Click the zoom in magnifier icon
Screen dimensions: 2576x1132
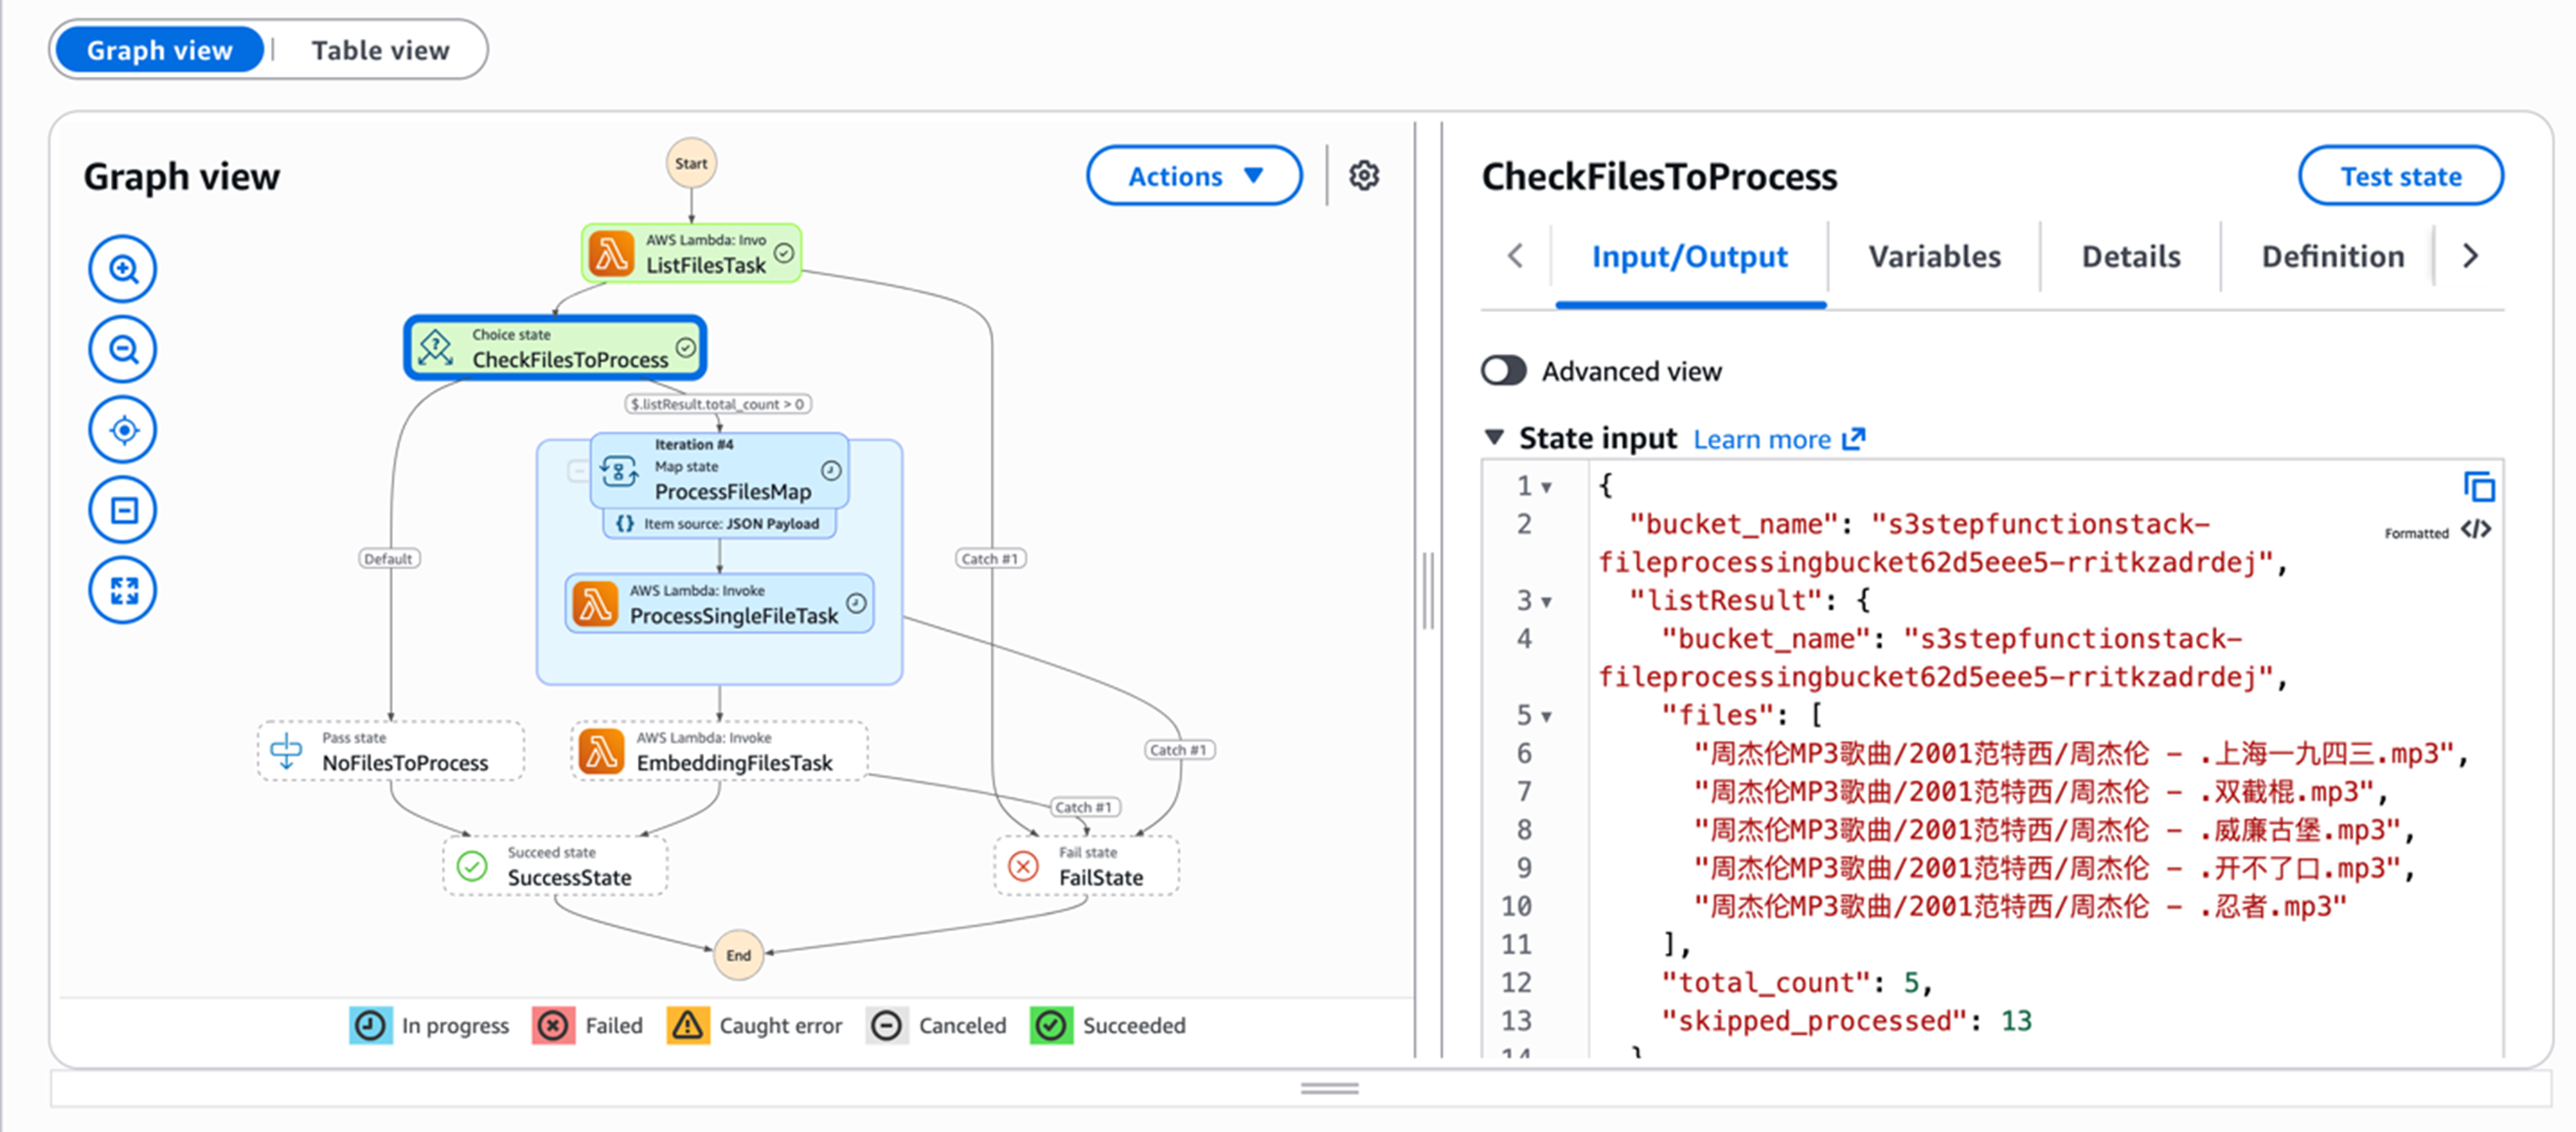click(x=123, y=269)
